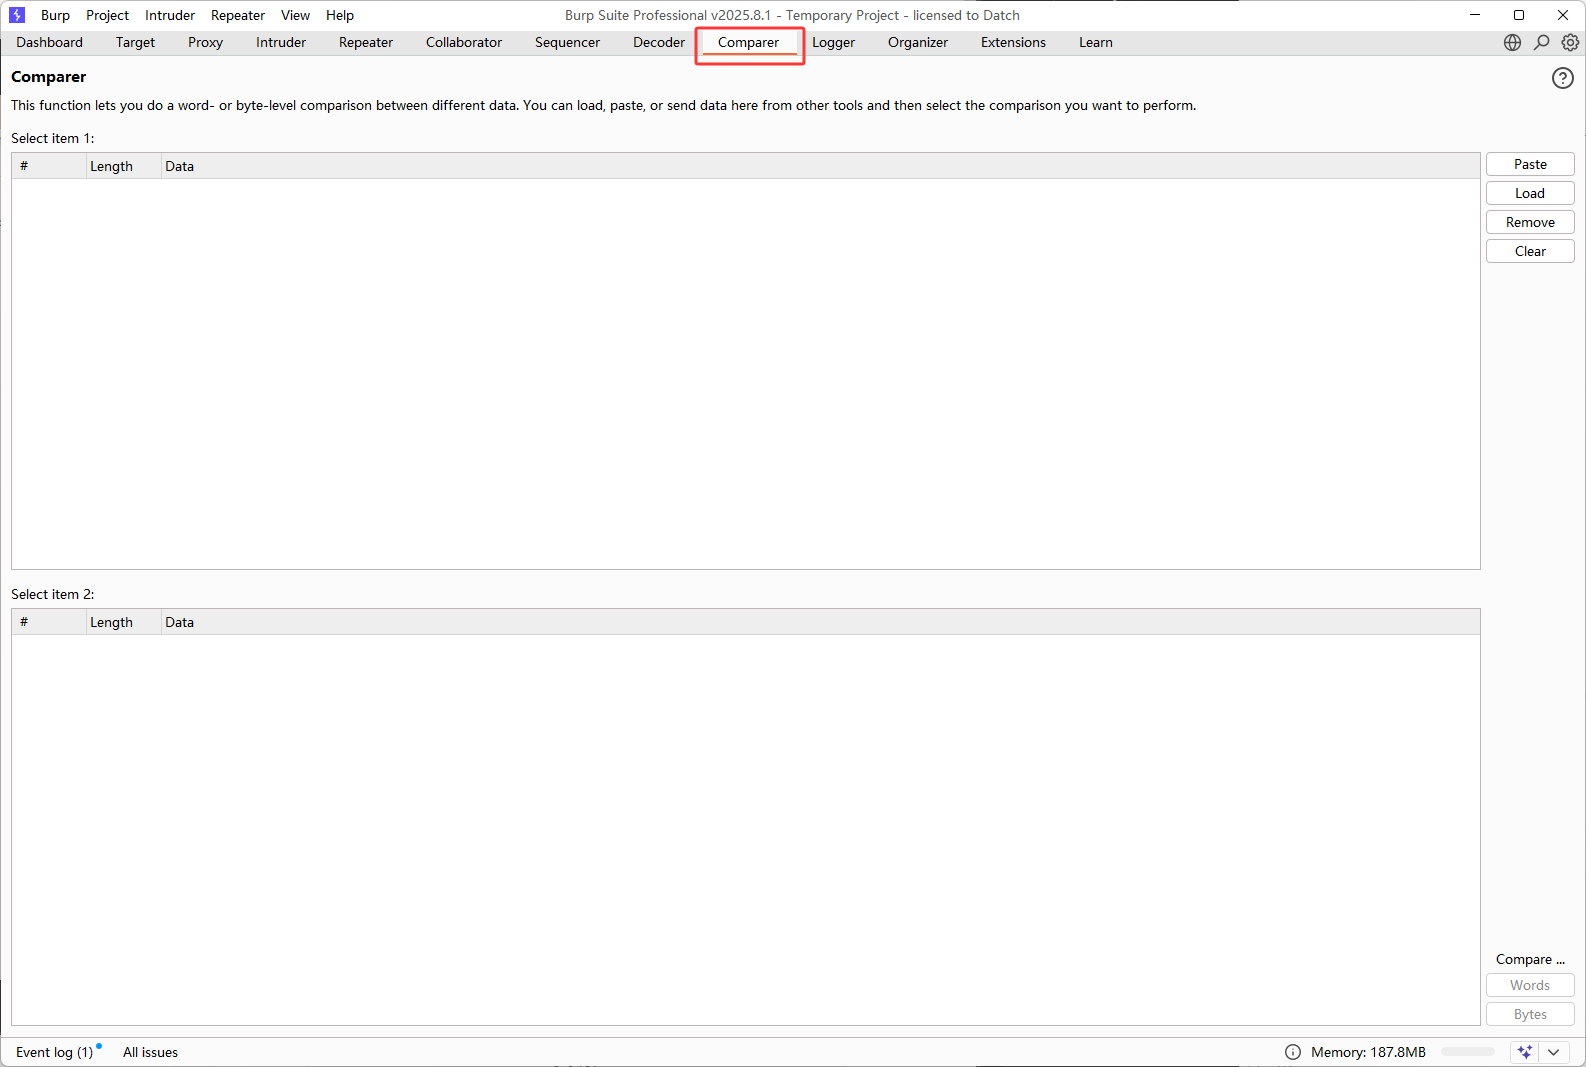Open the View menu
This screenshot has width=1586, height=1067.
coord(295,15)
